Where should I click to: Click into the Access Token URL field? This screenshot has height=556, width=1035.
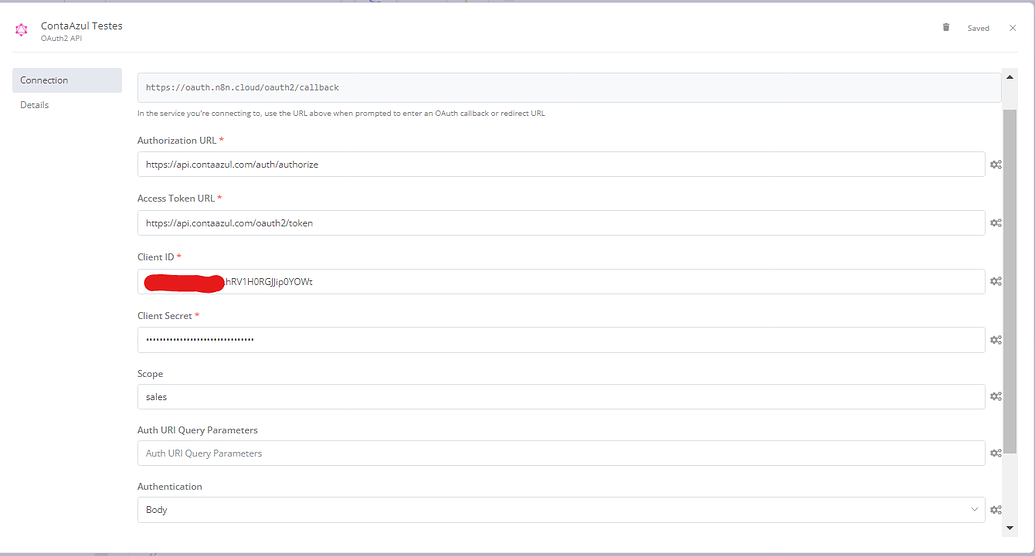(560, 223)
